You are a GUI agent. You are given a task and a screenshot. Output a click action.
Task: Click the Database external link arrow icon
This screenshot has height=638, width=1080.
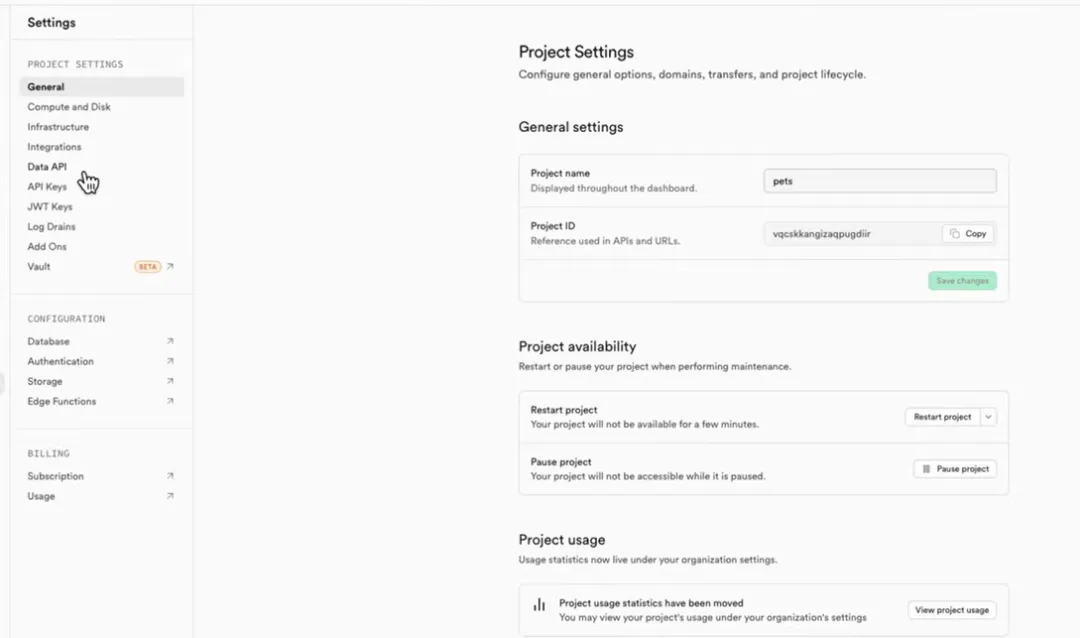pos(170,342)
